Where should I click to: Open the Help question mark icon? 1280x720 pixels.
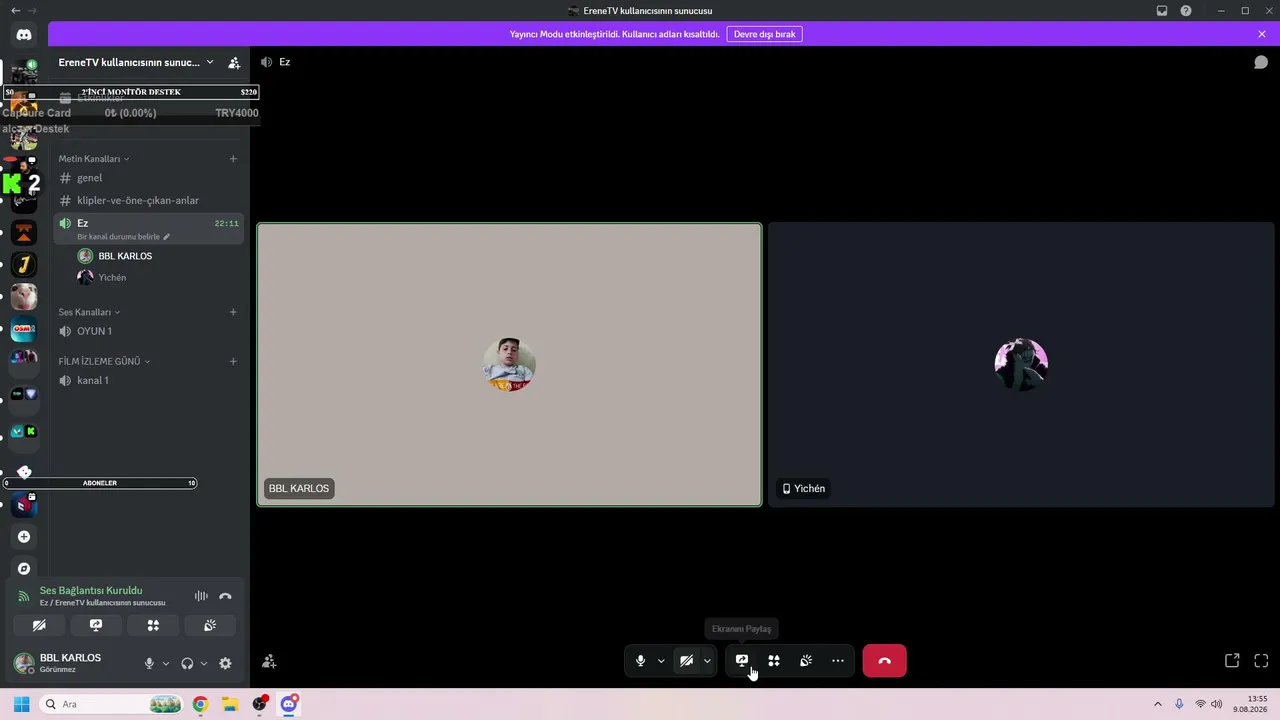click(x=1186, y=11)
